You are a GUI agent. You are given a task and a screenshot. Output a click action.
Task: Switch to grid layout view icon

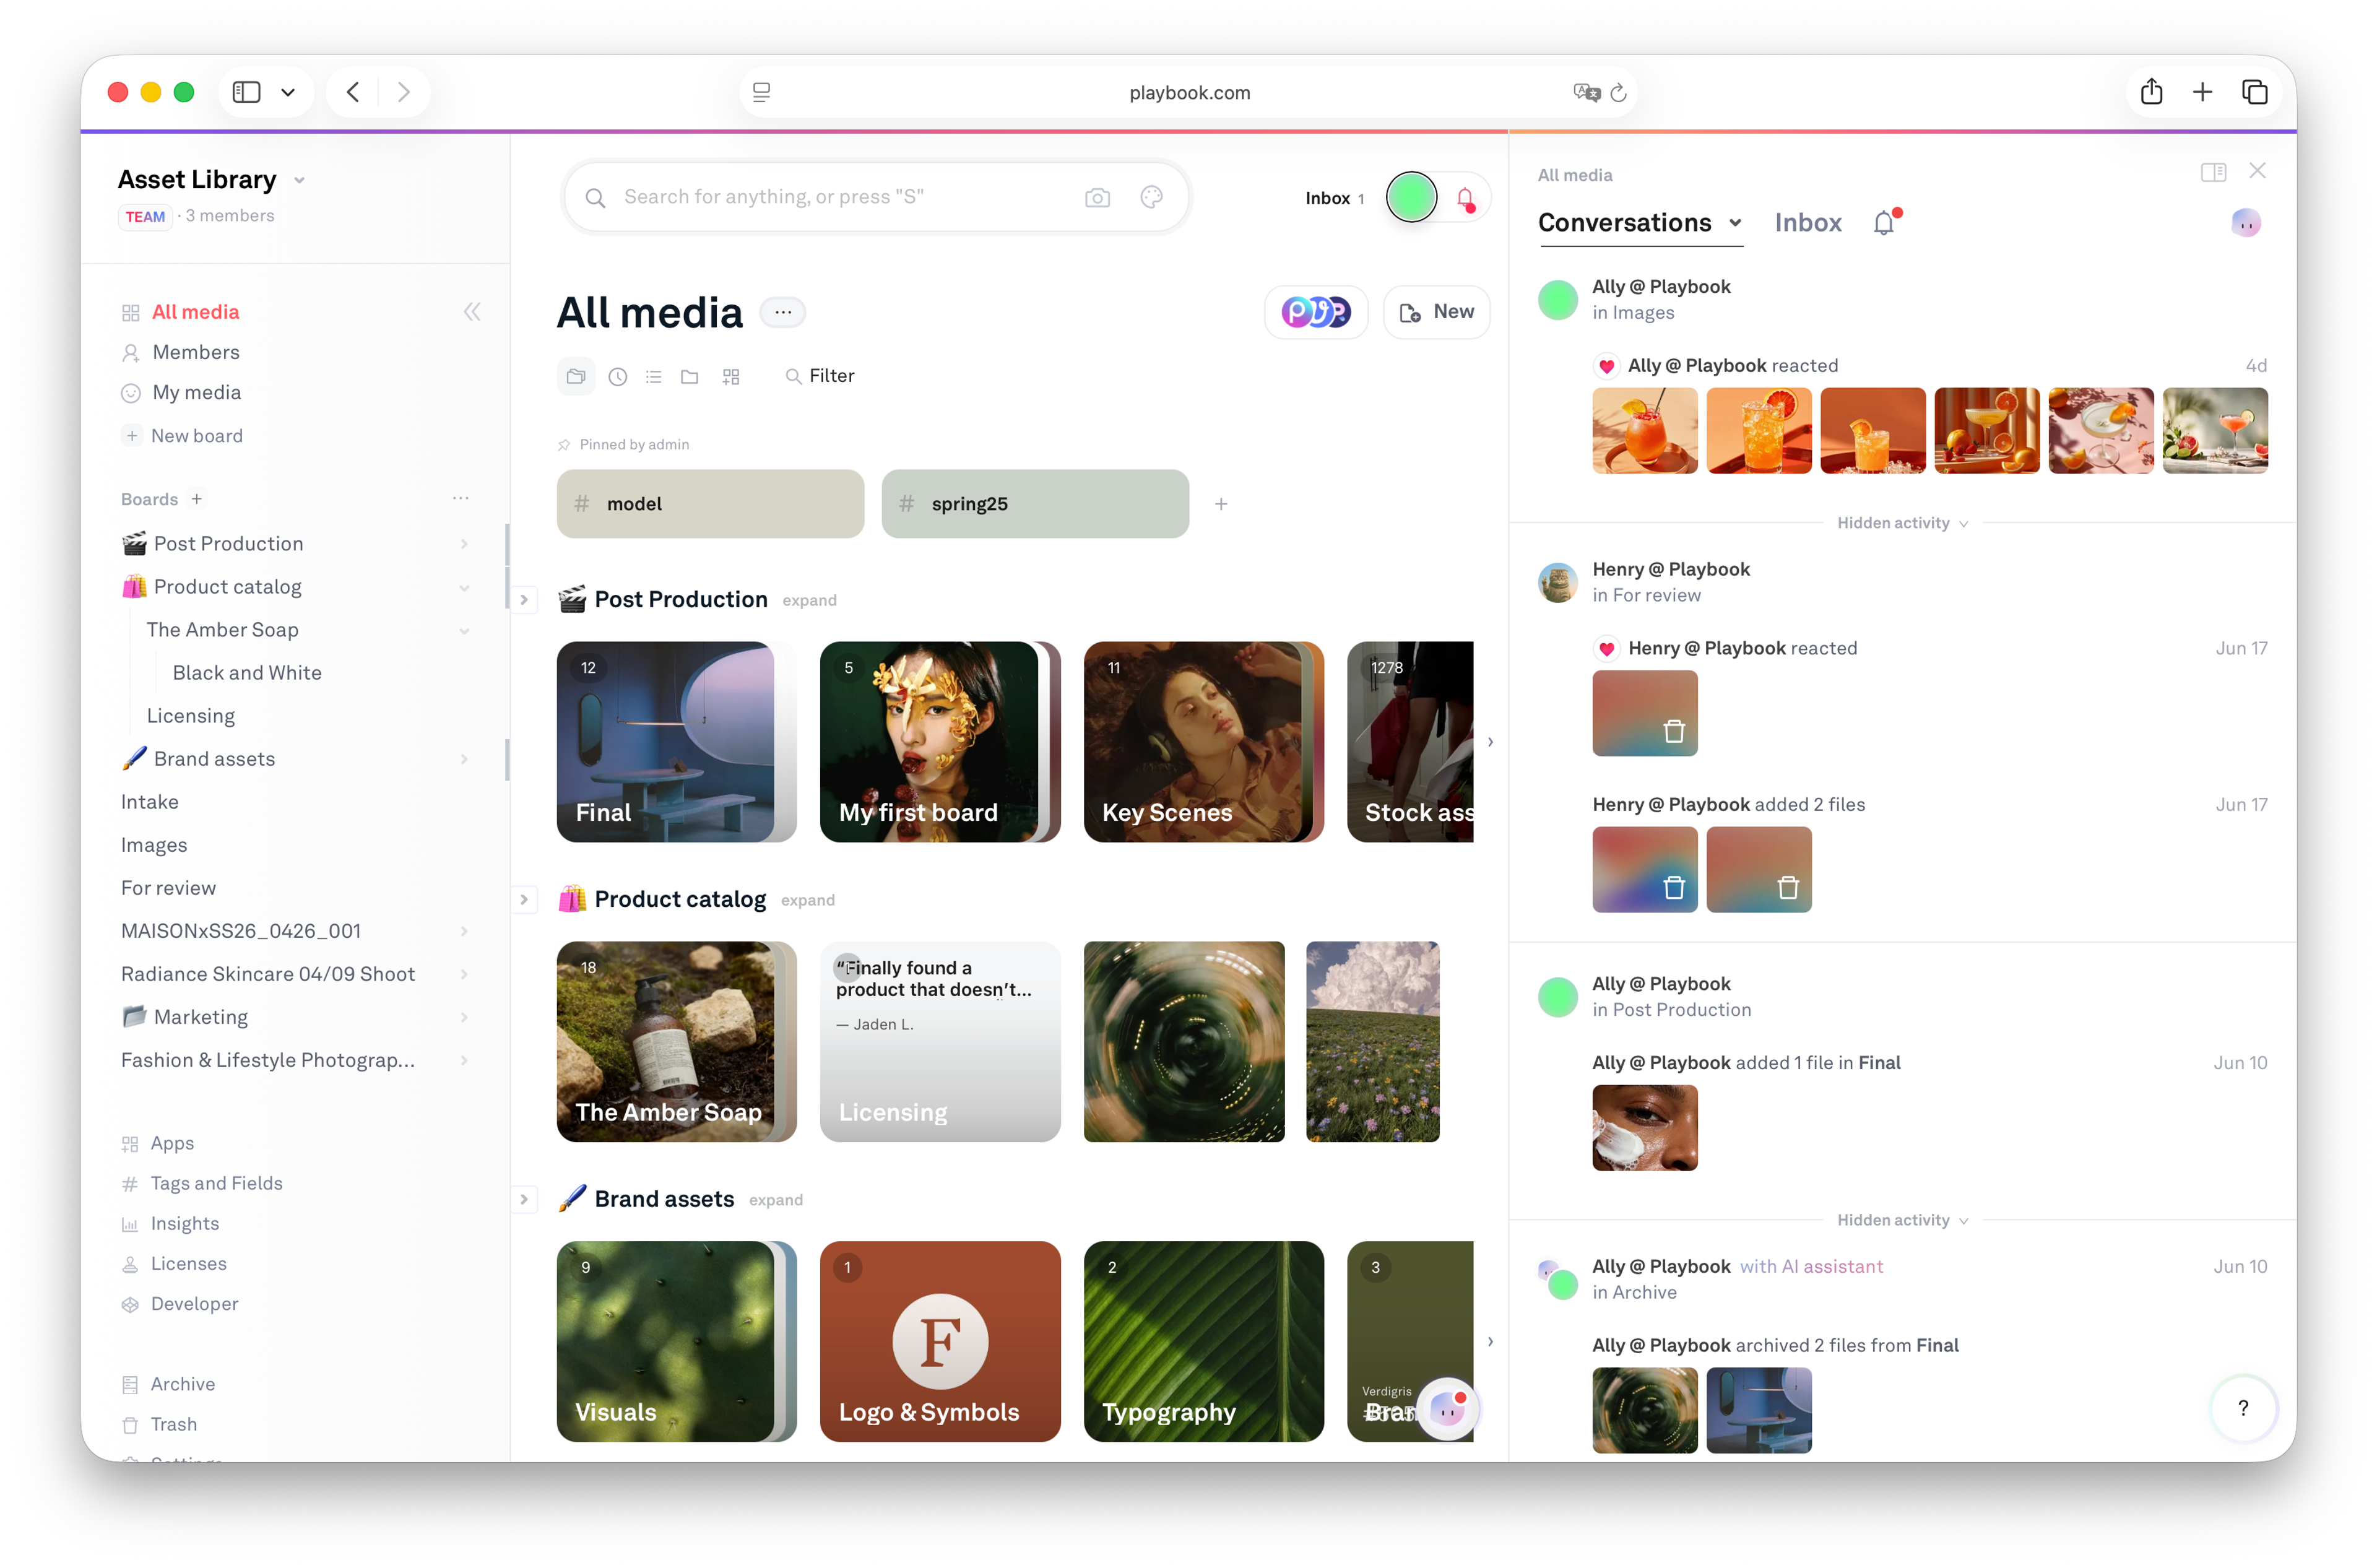click(731, 376)
